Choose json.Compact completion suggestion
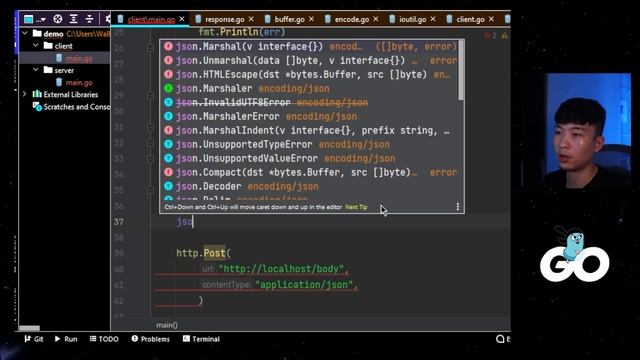 click(309, 172)
